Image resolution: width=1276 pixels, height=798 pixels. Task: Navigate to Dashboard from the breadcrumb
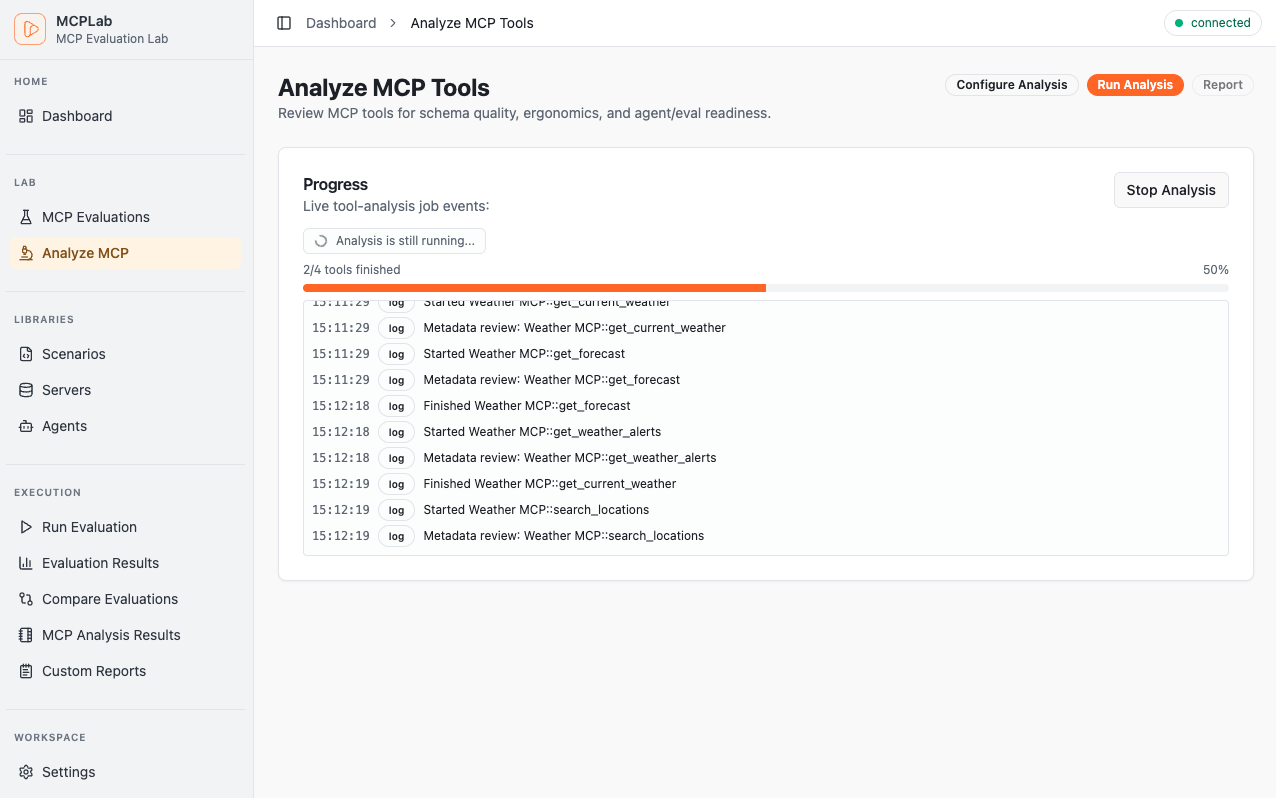(x=341, y=22)
